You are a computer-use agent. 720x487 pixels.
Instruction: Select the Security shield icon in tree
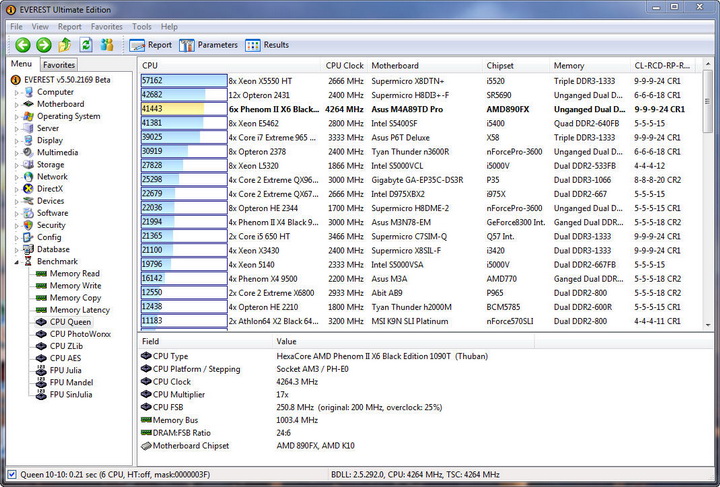click(29, 225)
